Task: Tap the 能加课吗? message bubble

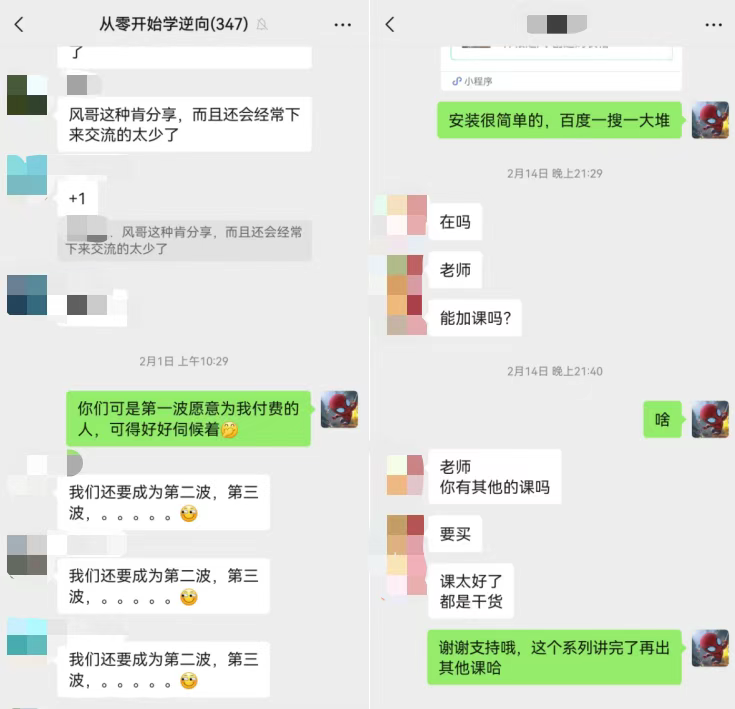Action: 475,318
